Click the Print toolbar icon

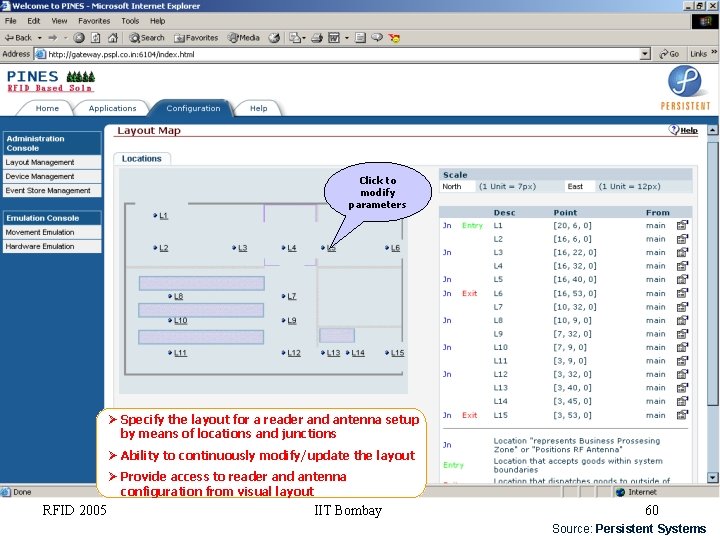pyautogui.click(x=317, y=38)
